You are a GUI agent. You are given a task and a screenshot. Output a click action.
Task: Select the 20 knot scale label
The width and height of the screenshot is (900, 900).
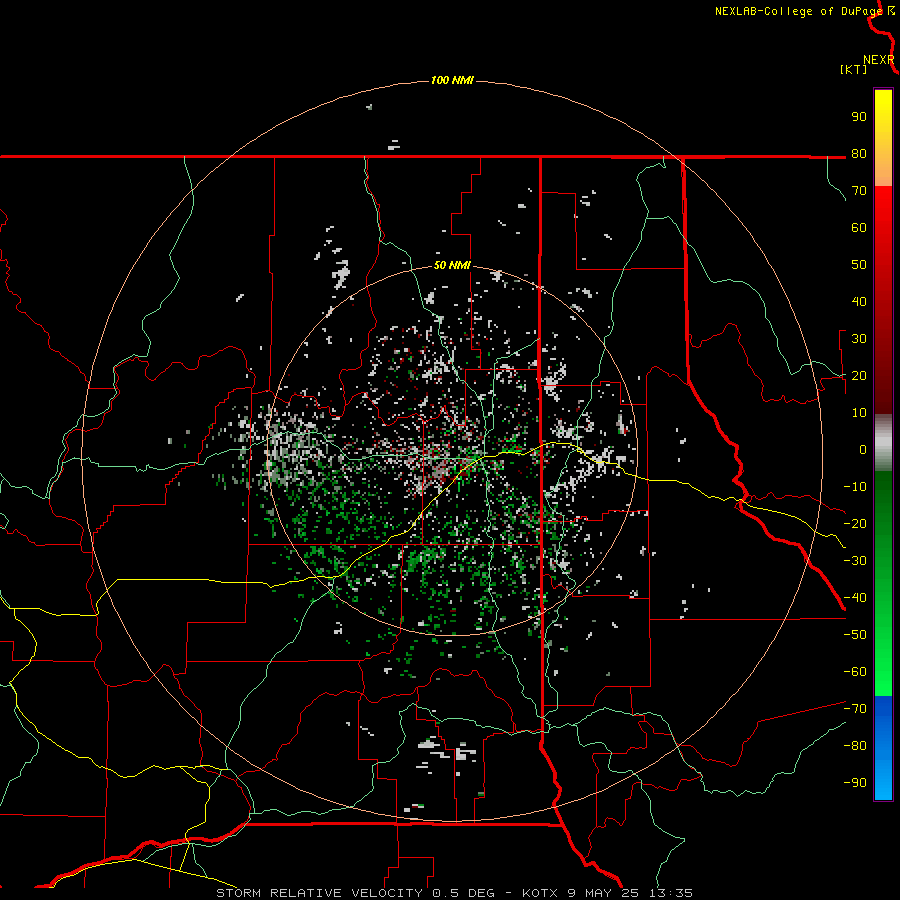tap(859, 376)
